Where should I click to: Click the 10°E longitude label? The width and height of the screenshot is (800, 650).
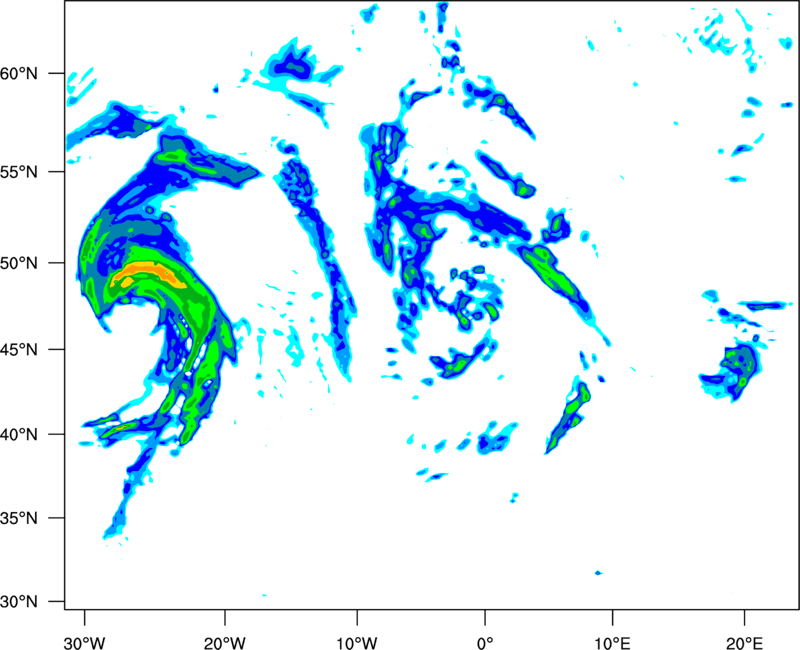[612, 643]
